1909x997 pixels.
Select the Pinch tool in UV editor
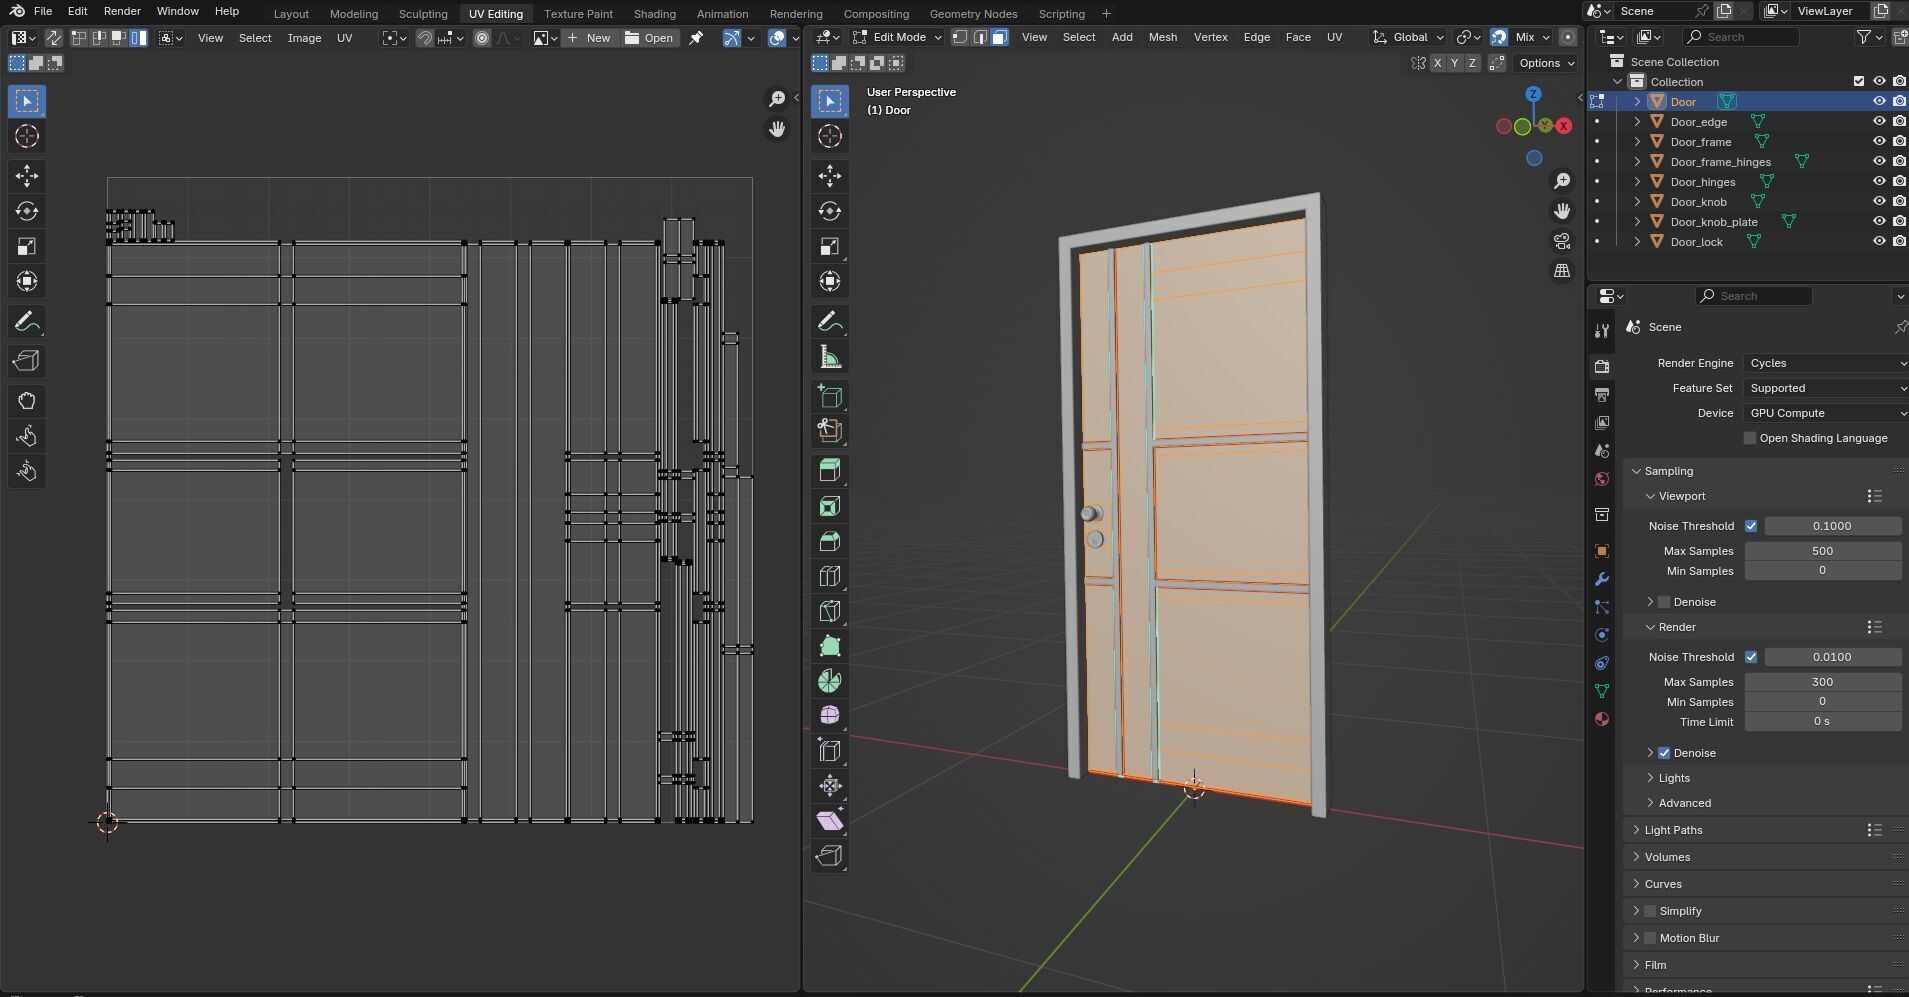tap(27, 471)
